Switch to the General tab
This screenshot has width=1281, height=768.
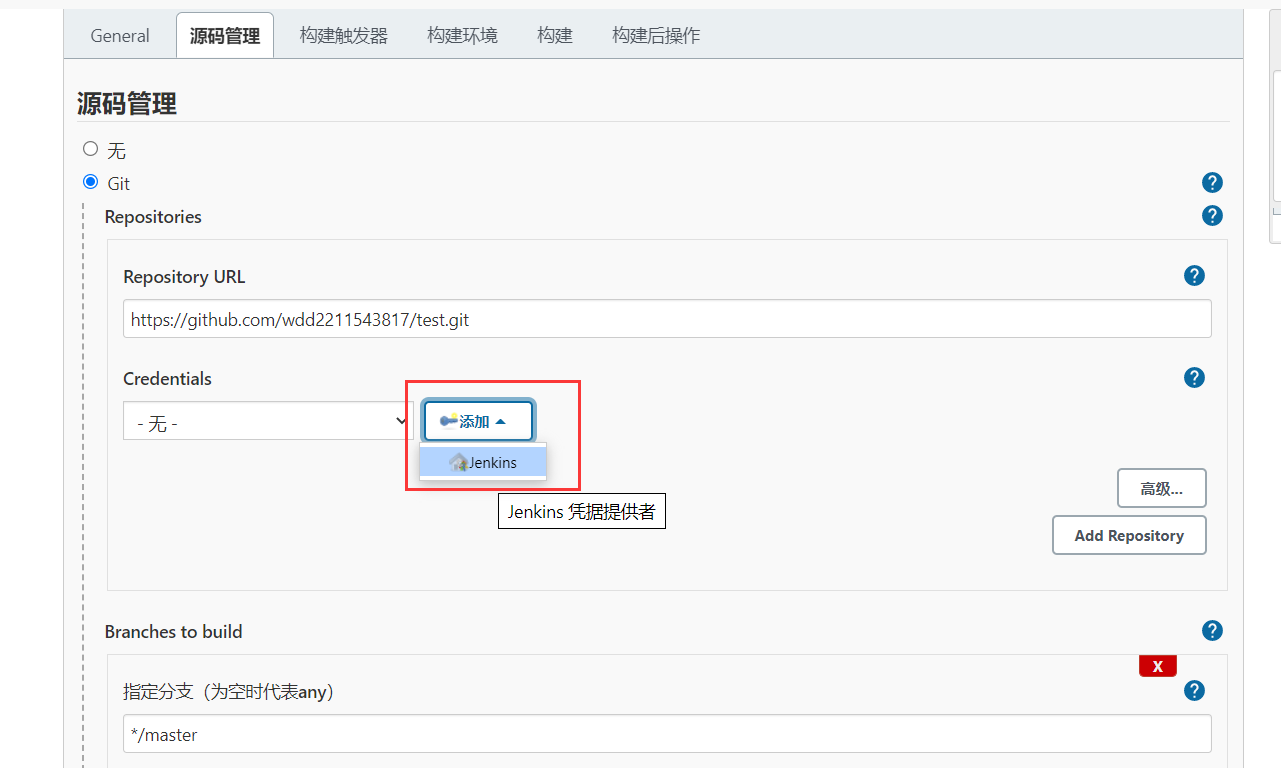tap(120, 36)
